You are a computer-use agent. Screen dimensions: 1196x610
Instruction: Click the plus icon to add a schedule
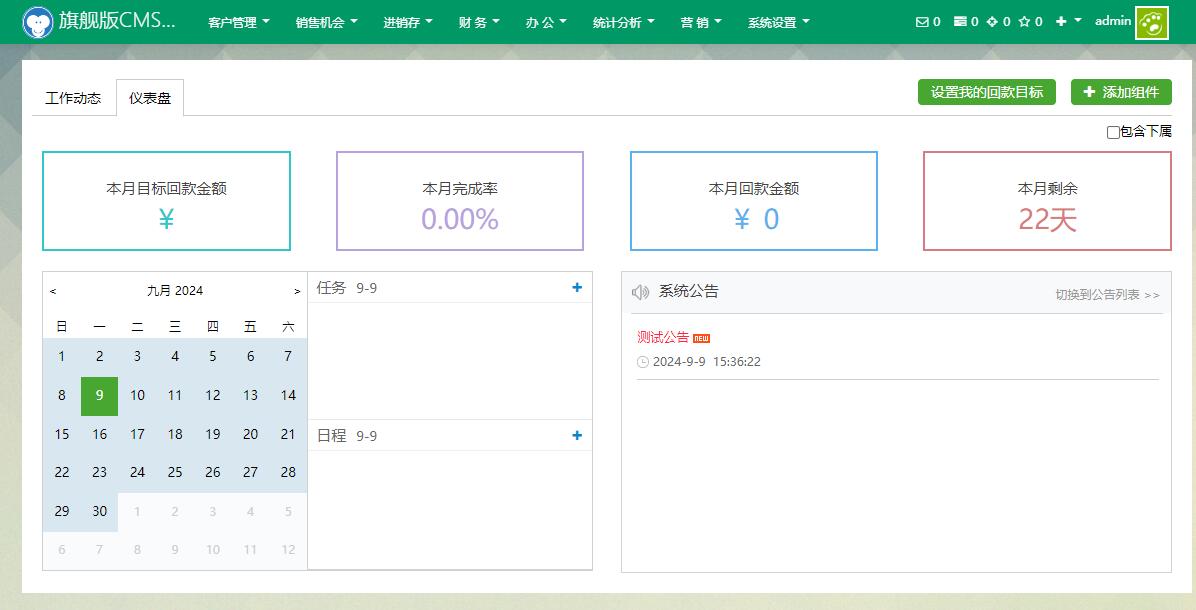click(577, 436)
